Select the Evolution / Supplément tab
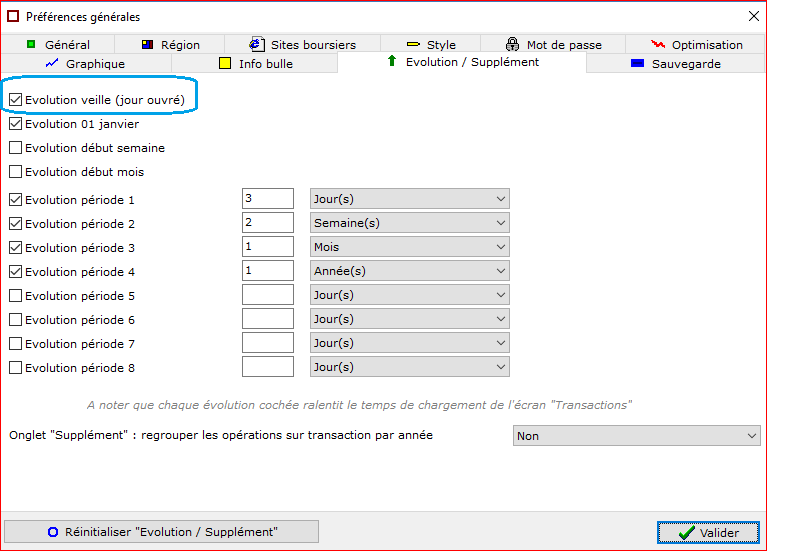Image resolution: width=794 pixels, height=551 pixels. (x=462, y=62)
